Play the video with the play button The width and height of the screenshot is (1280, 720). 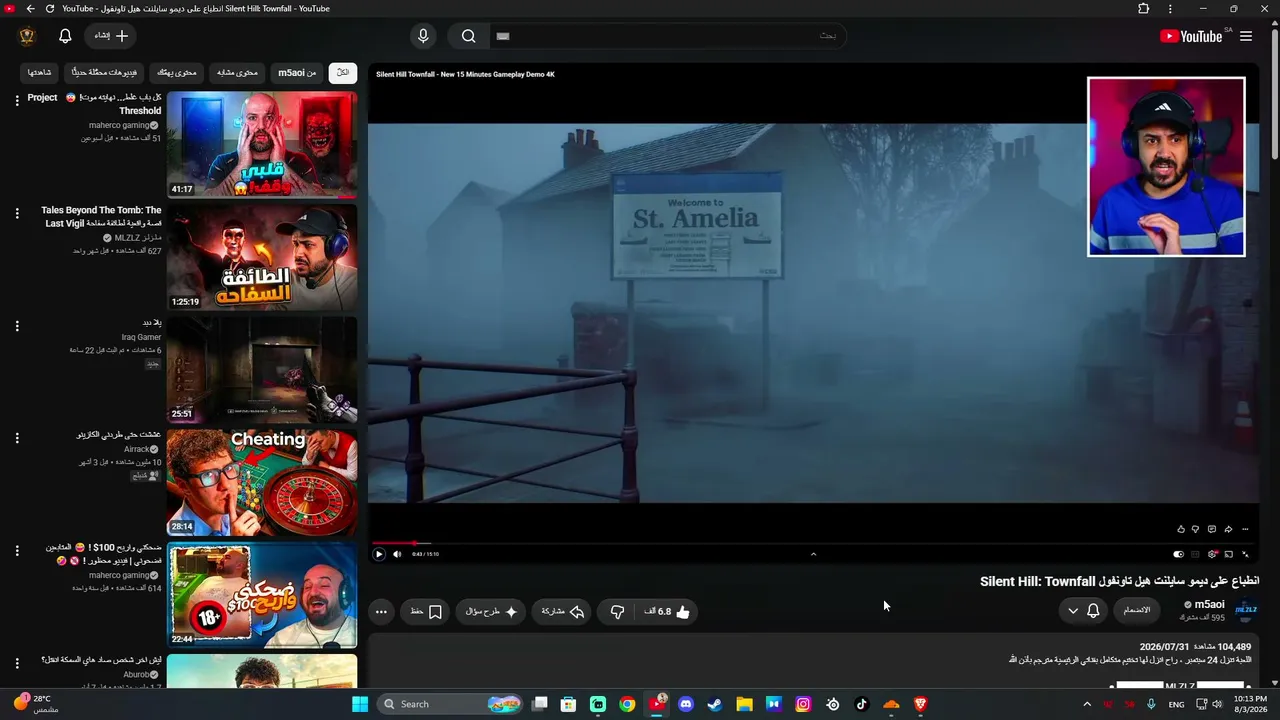[x=379, y=554]
